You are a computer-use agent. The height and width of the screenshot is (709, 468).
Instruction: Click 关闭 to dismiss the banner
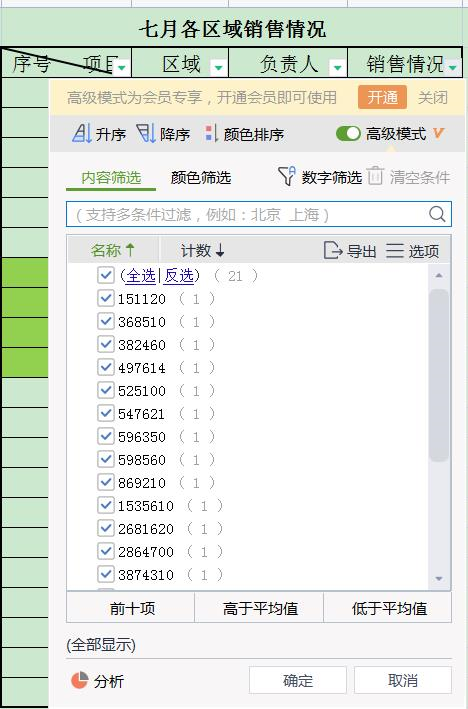[x=433, y=97]
